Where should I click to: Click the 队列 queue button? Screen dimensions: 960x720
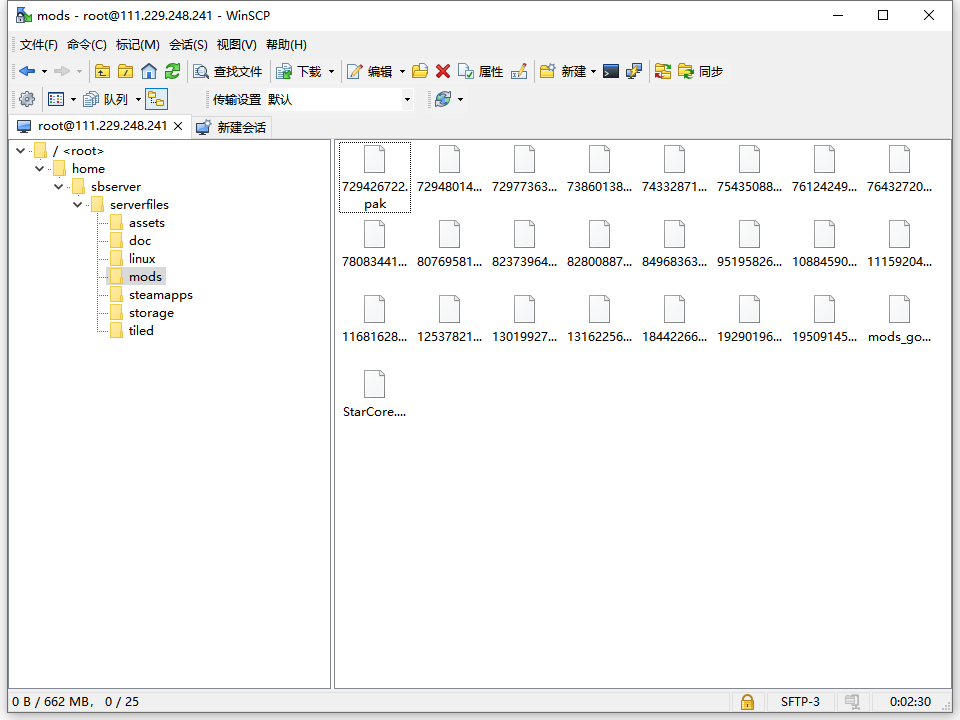[105, 99]
